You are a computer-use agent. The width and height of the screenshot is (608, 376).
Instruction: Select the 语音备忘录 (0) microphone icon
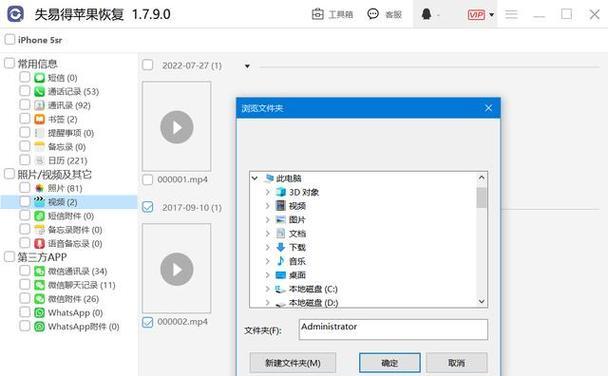[40, 243]
